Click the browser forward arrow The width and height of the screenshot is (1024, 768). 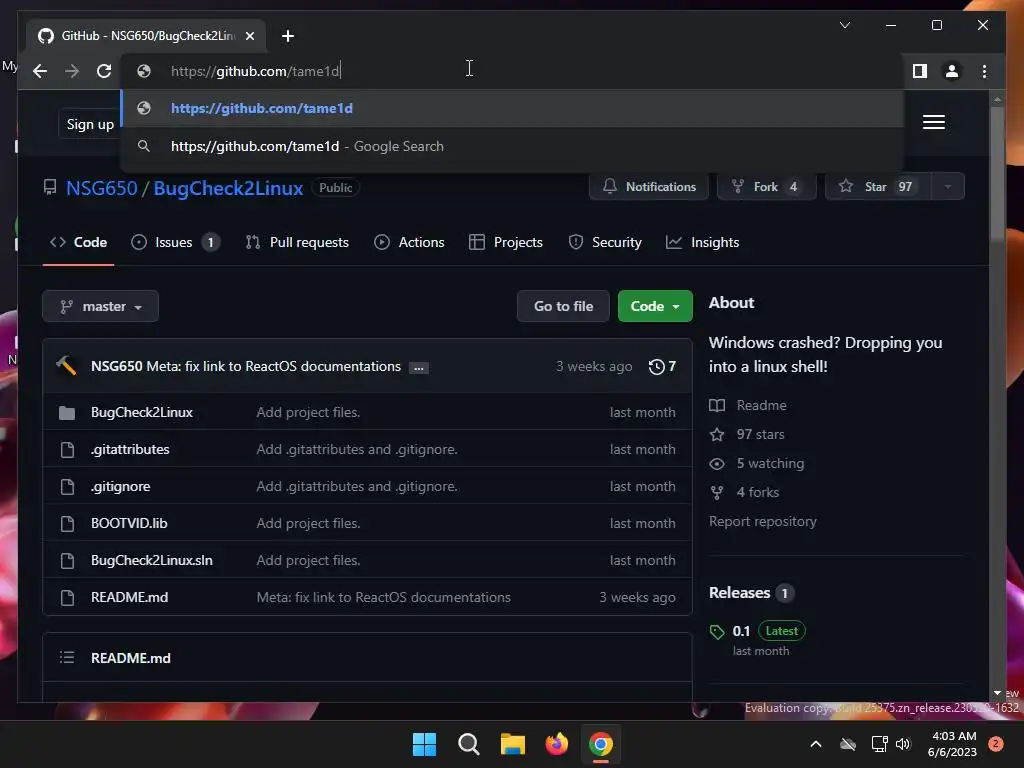click(x=72, y=71)
